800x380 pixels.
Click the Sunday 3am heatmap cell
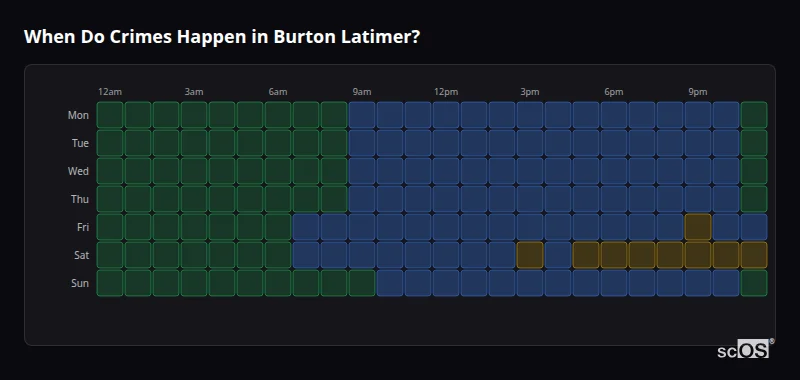point(194,283)
